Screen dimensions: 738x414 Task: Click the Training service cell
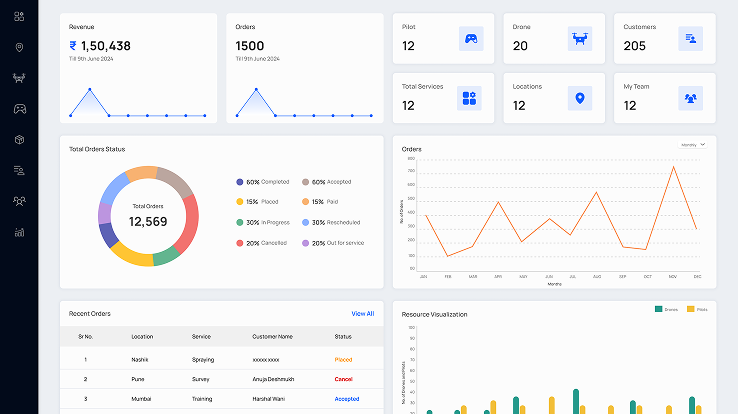pyautogui.click(x=202, y=399)
